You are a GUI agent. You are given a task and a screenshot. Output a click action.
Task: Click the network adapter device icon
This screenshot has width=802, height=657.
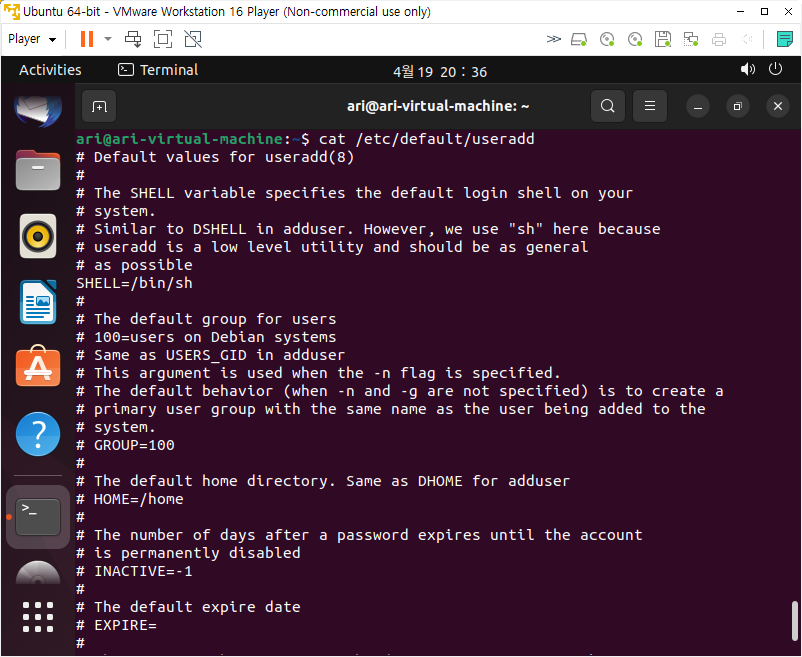tap(690, 39)
